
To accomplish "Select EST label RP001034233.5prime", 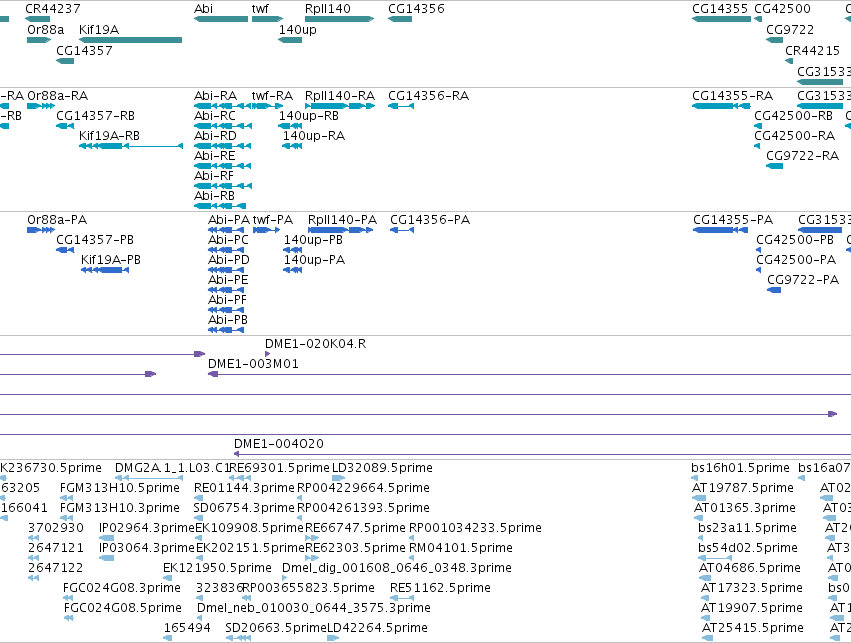I will pos(475,528).
